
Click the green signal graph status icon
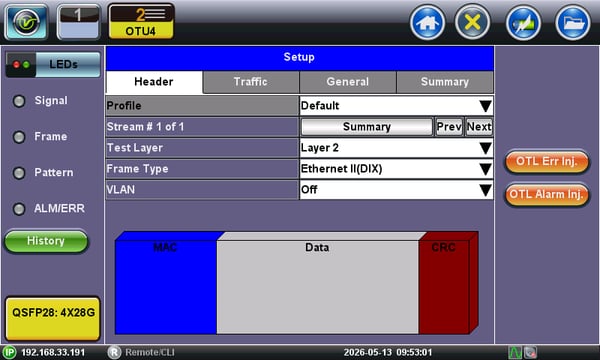pos(515,352)
